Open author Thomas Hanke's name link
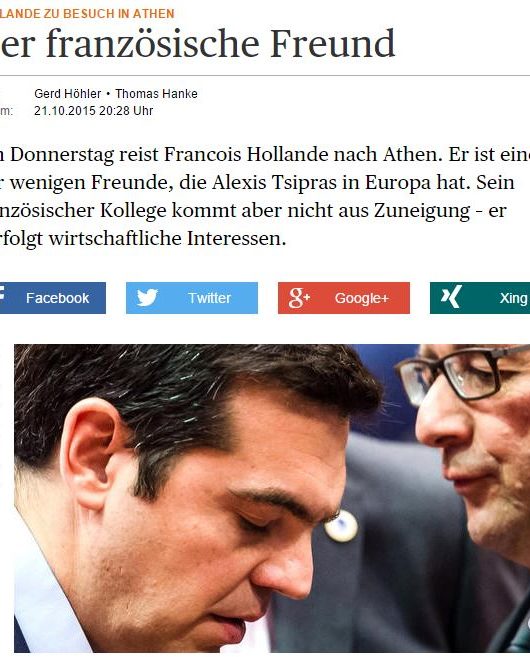The image size is (530, 657). (156, 93)
